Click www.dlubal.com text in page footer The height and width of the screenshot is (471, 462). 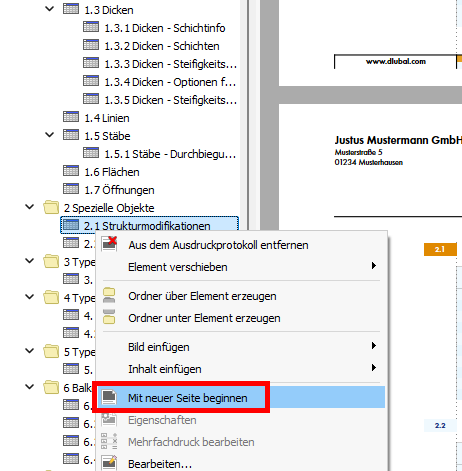point(396,61)
